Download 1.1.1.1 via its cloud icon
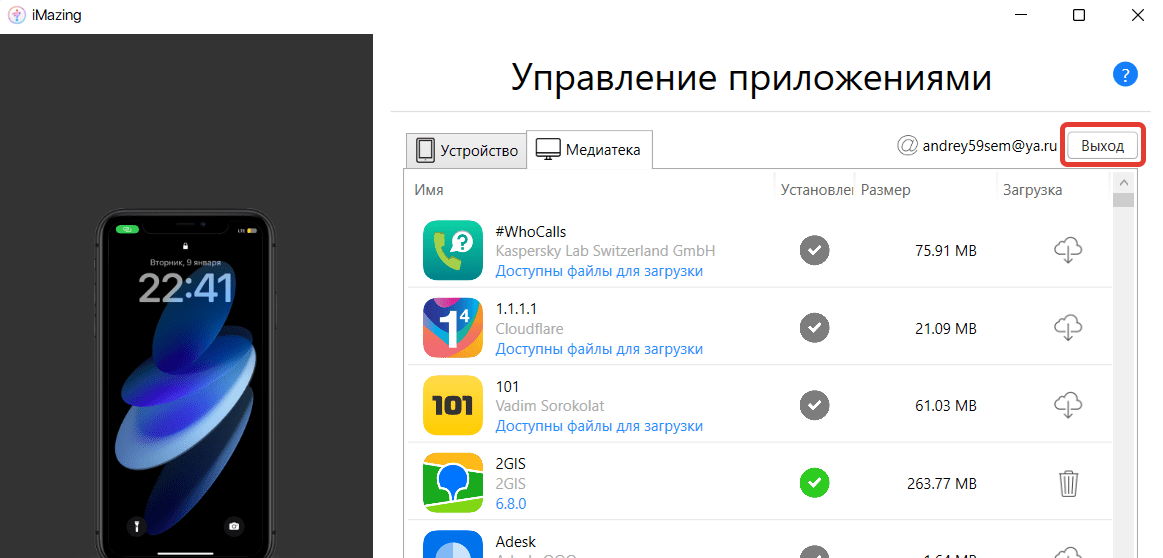 pos(1068,327)
